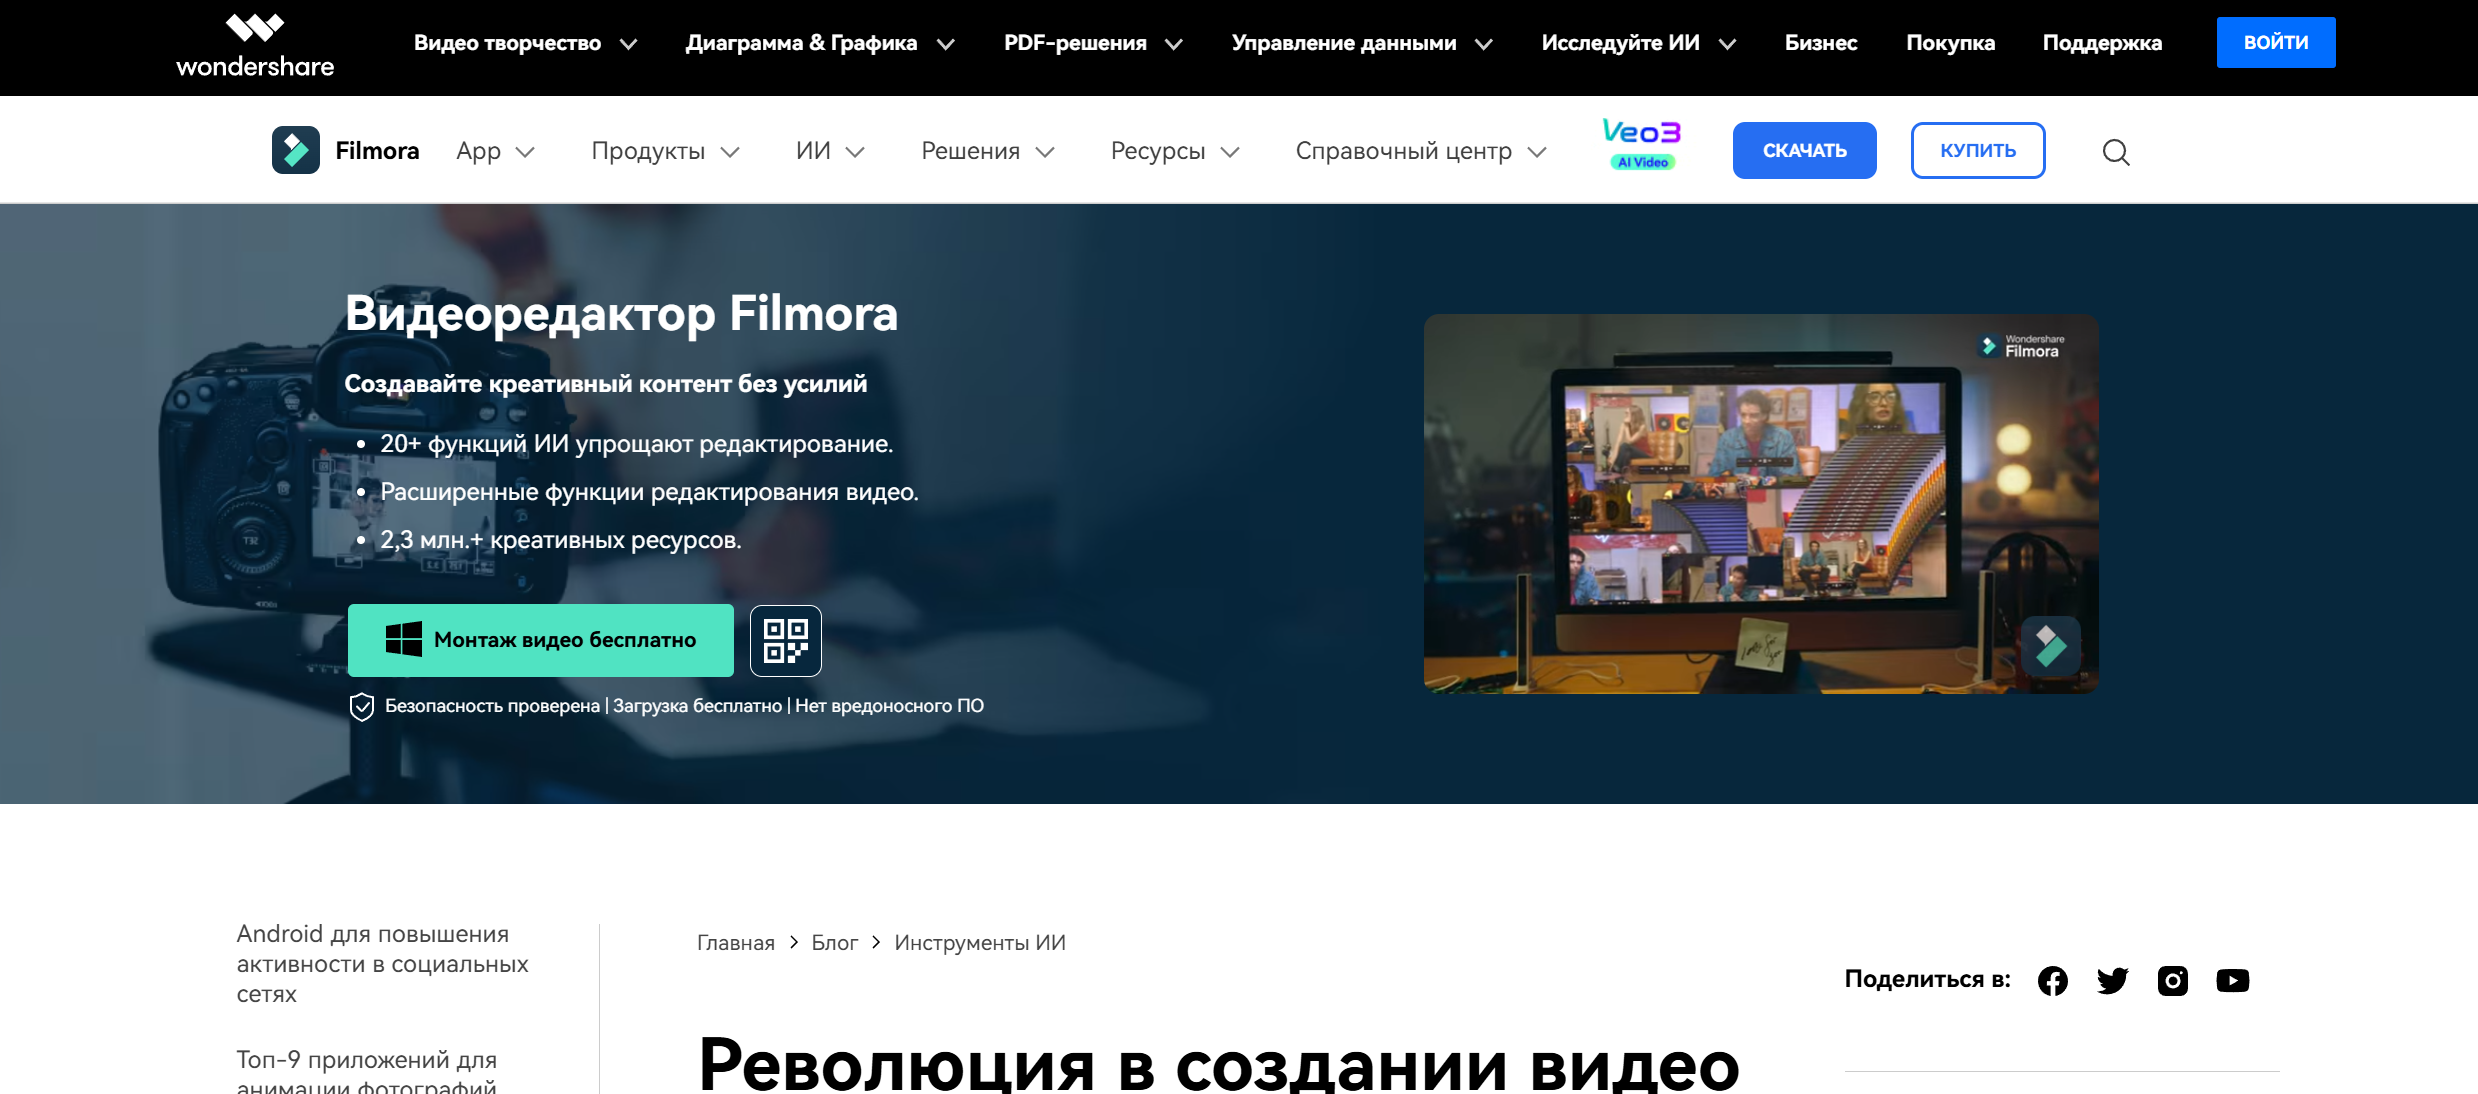Open the Инструменты ИИ breadcrumb link

(980, 943)
